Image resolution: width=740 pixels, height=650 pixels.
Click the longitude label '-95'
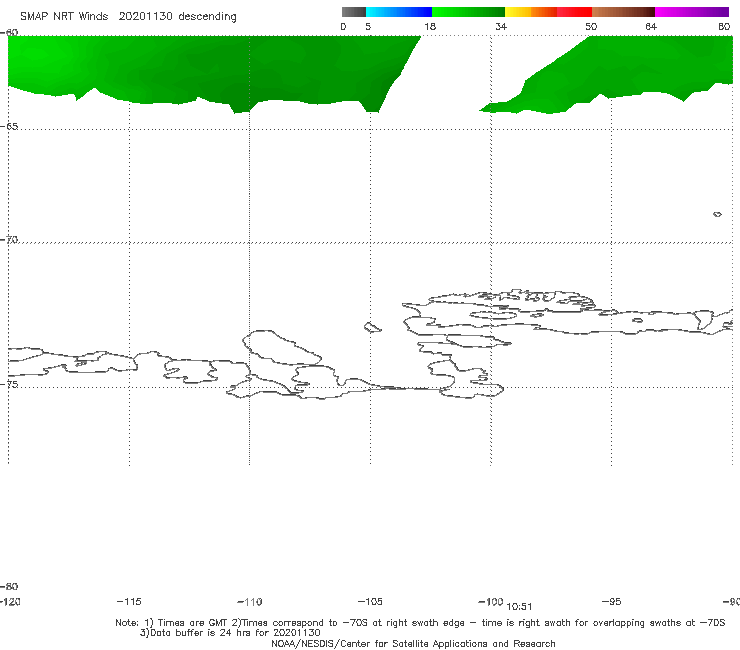coord(612,602)
